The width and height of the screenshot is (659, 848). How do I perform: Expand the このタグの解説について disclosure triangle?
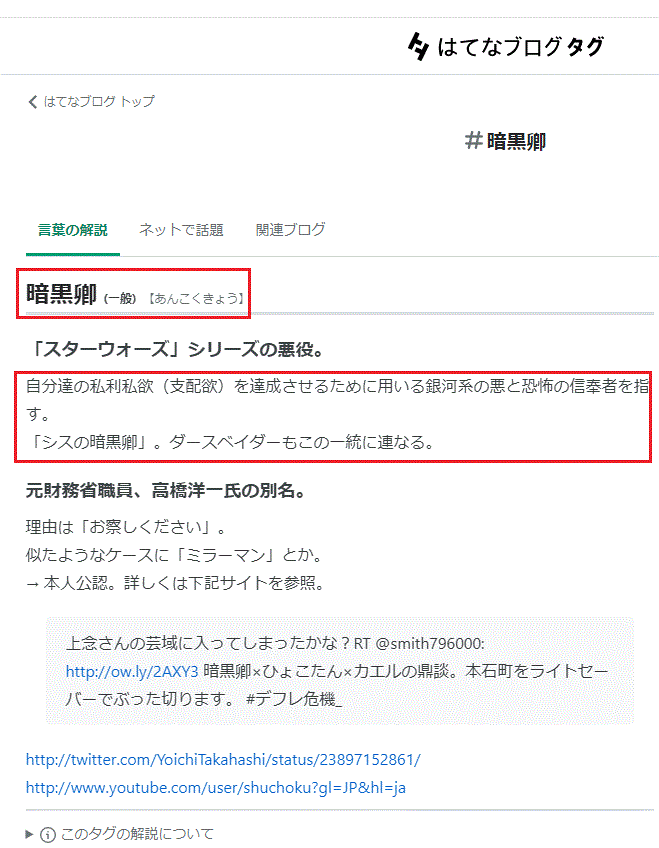point(30,834)
